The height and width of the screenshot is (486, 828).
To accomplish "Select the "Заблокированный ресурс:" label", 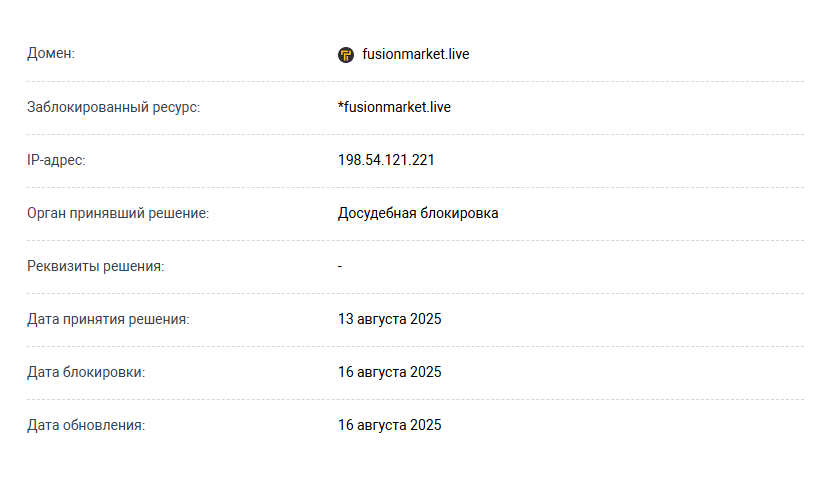I will pyautogui.click(x=113, y=107).
